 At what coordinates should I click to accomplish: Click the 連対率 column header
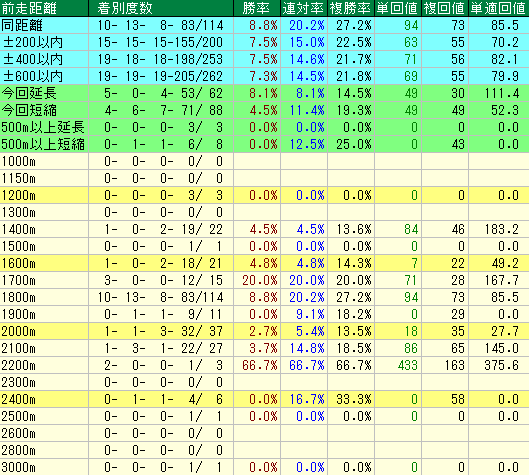pos(304,8)
